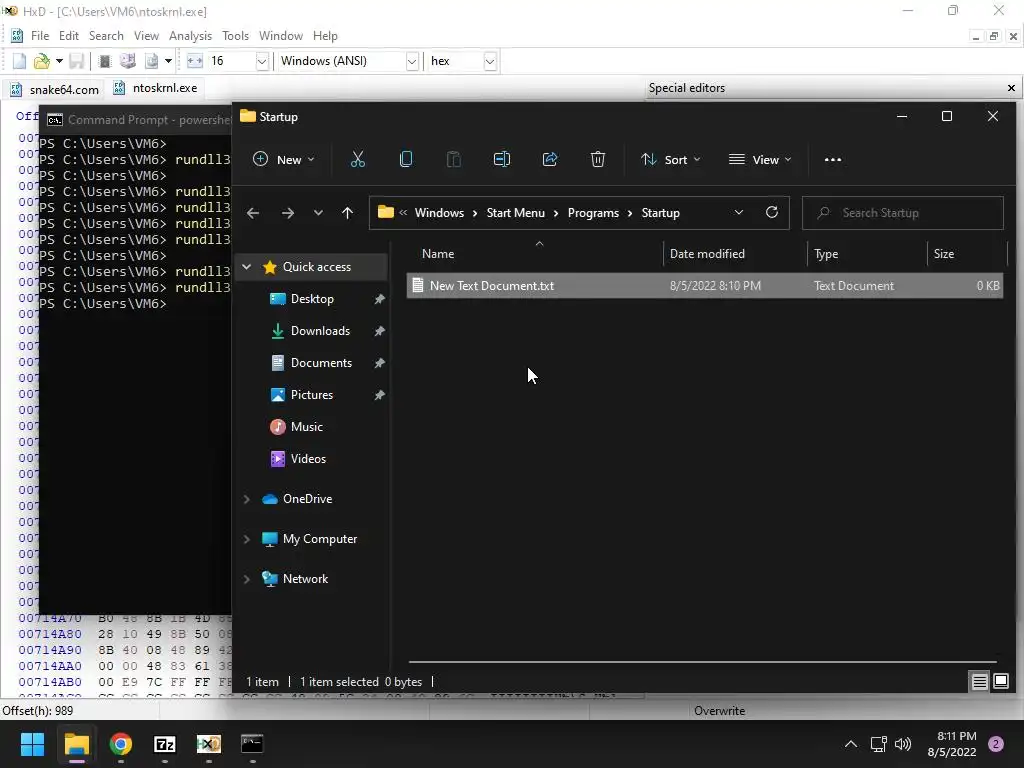Collapse Quick access tree node
Viewport: 1024px width, 768px height.
point(247,266)
